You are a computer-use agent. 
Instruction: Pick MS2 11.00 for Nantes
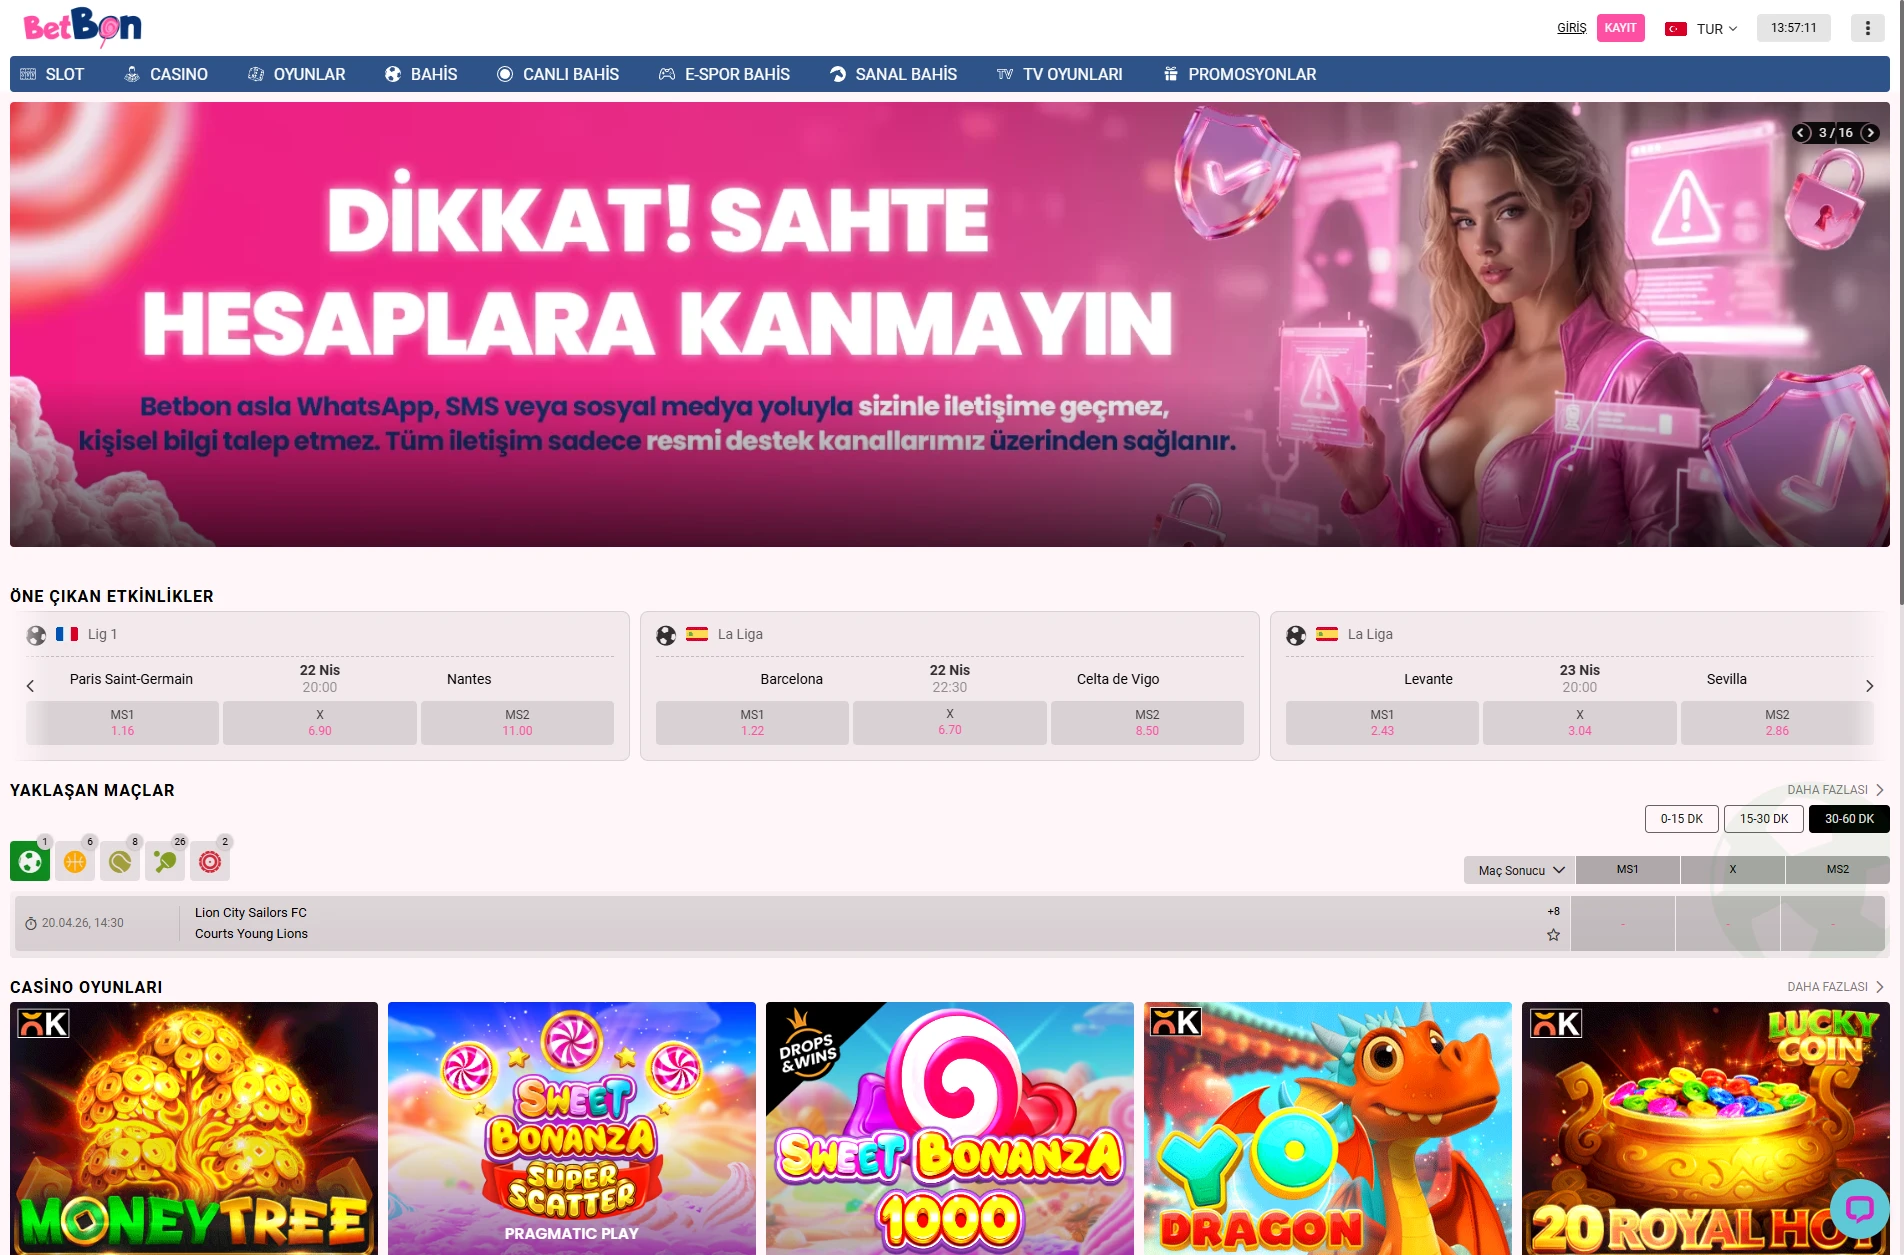coord(517,723)
